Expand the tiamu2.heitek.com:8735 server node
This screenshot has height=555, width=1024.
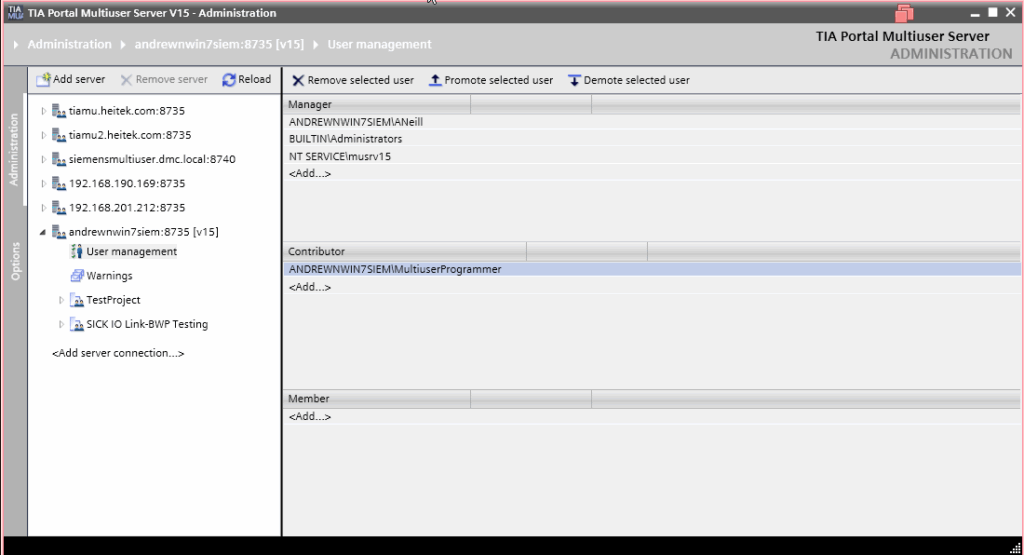44,135
